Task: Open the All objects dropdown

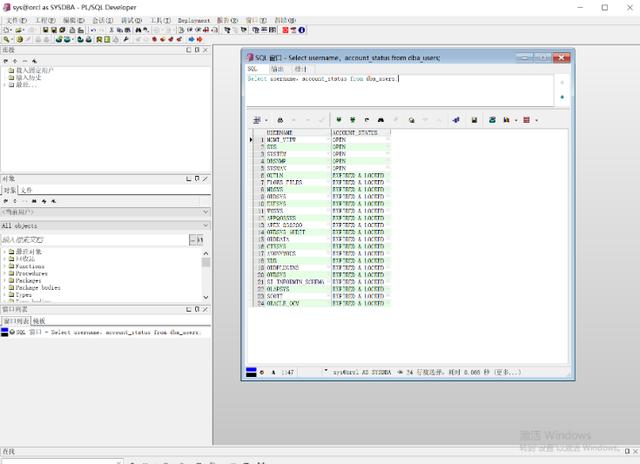Action: coord(105,225)
